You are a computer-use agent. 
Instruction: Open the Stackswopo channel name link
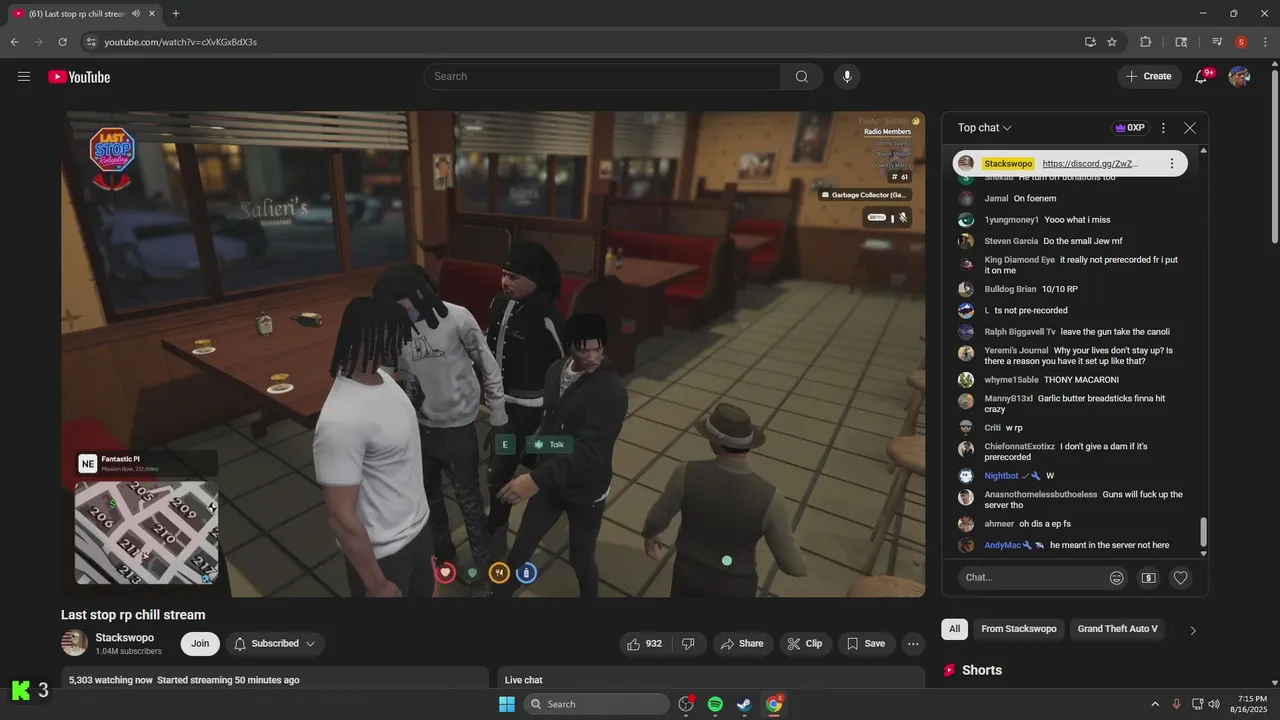pos(124,638)
